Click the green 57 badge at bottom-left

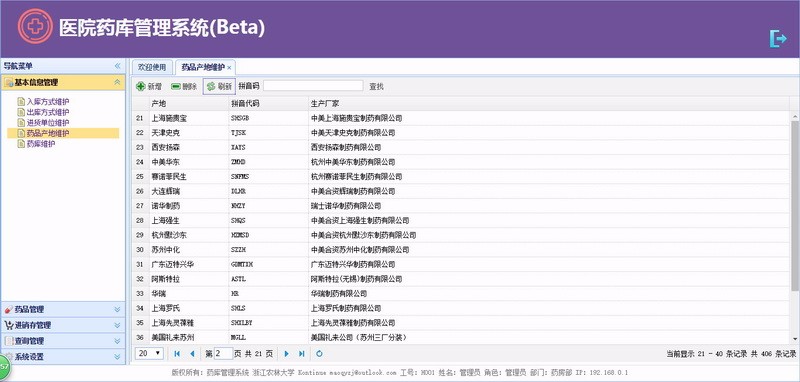(4, 367)
